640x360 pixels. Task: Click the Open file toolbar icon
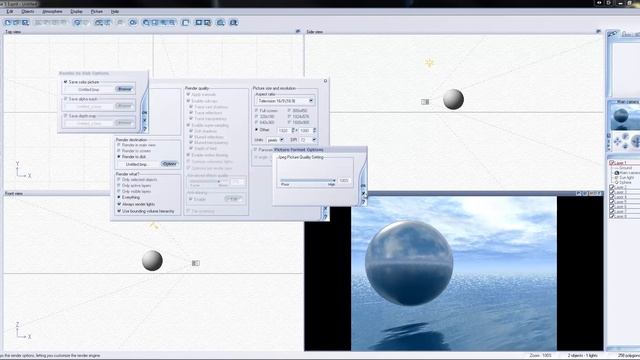[16, 22]
